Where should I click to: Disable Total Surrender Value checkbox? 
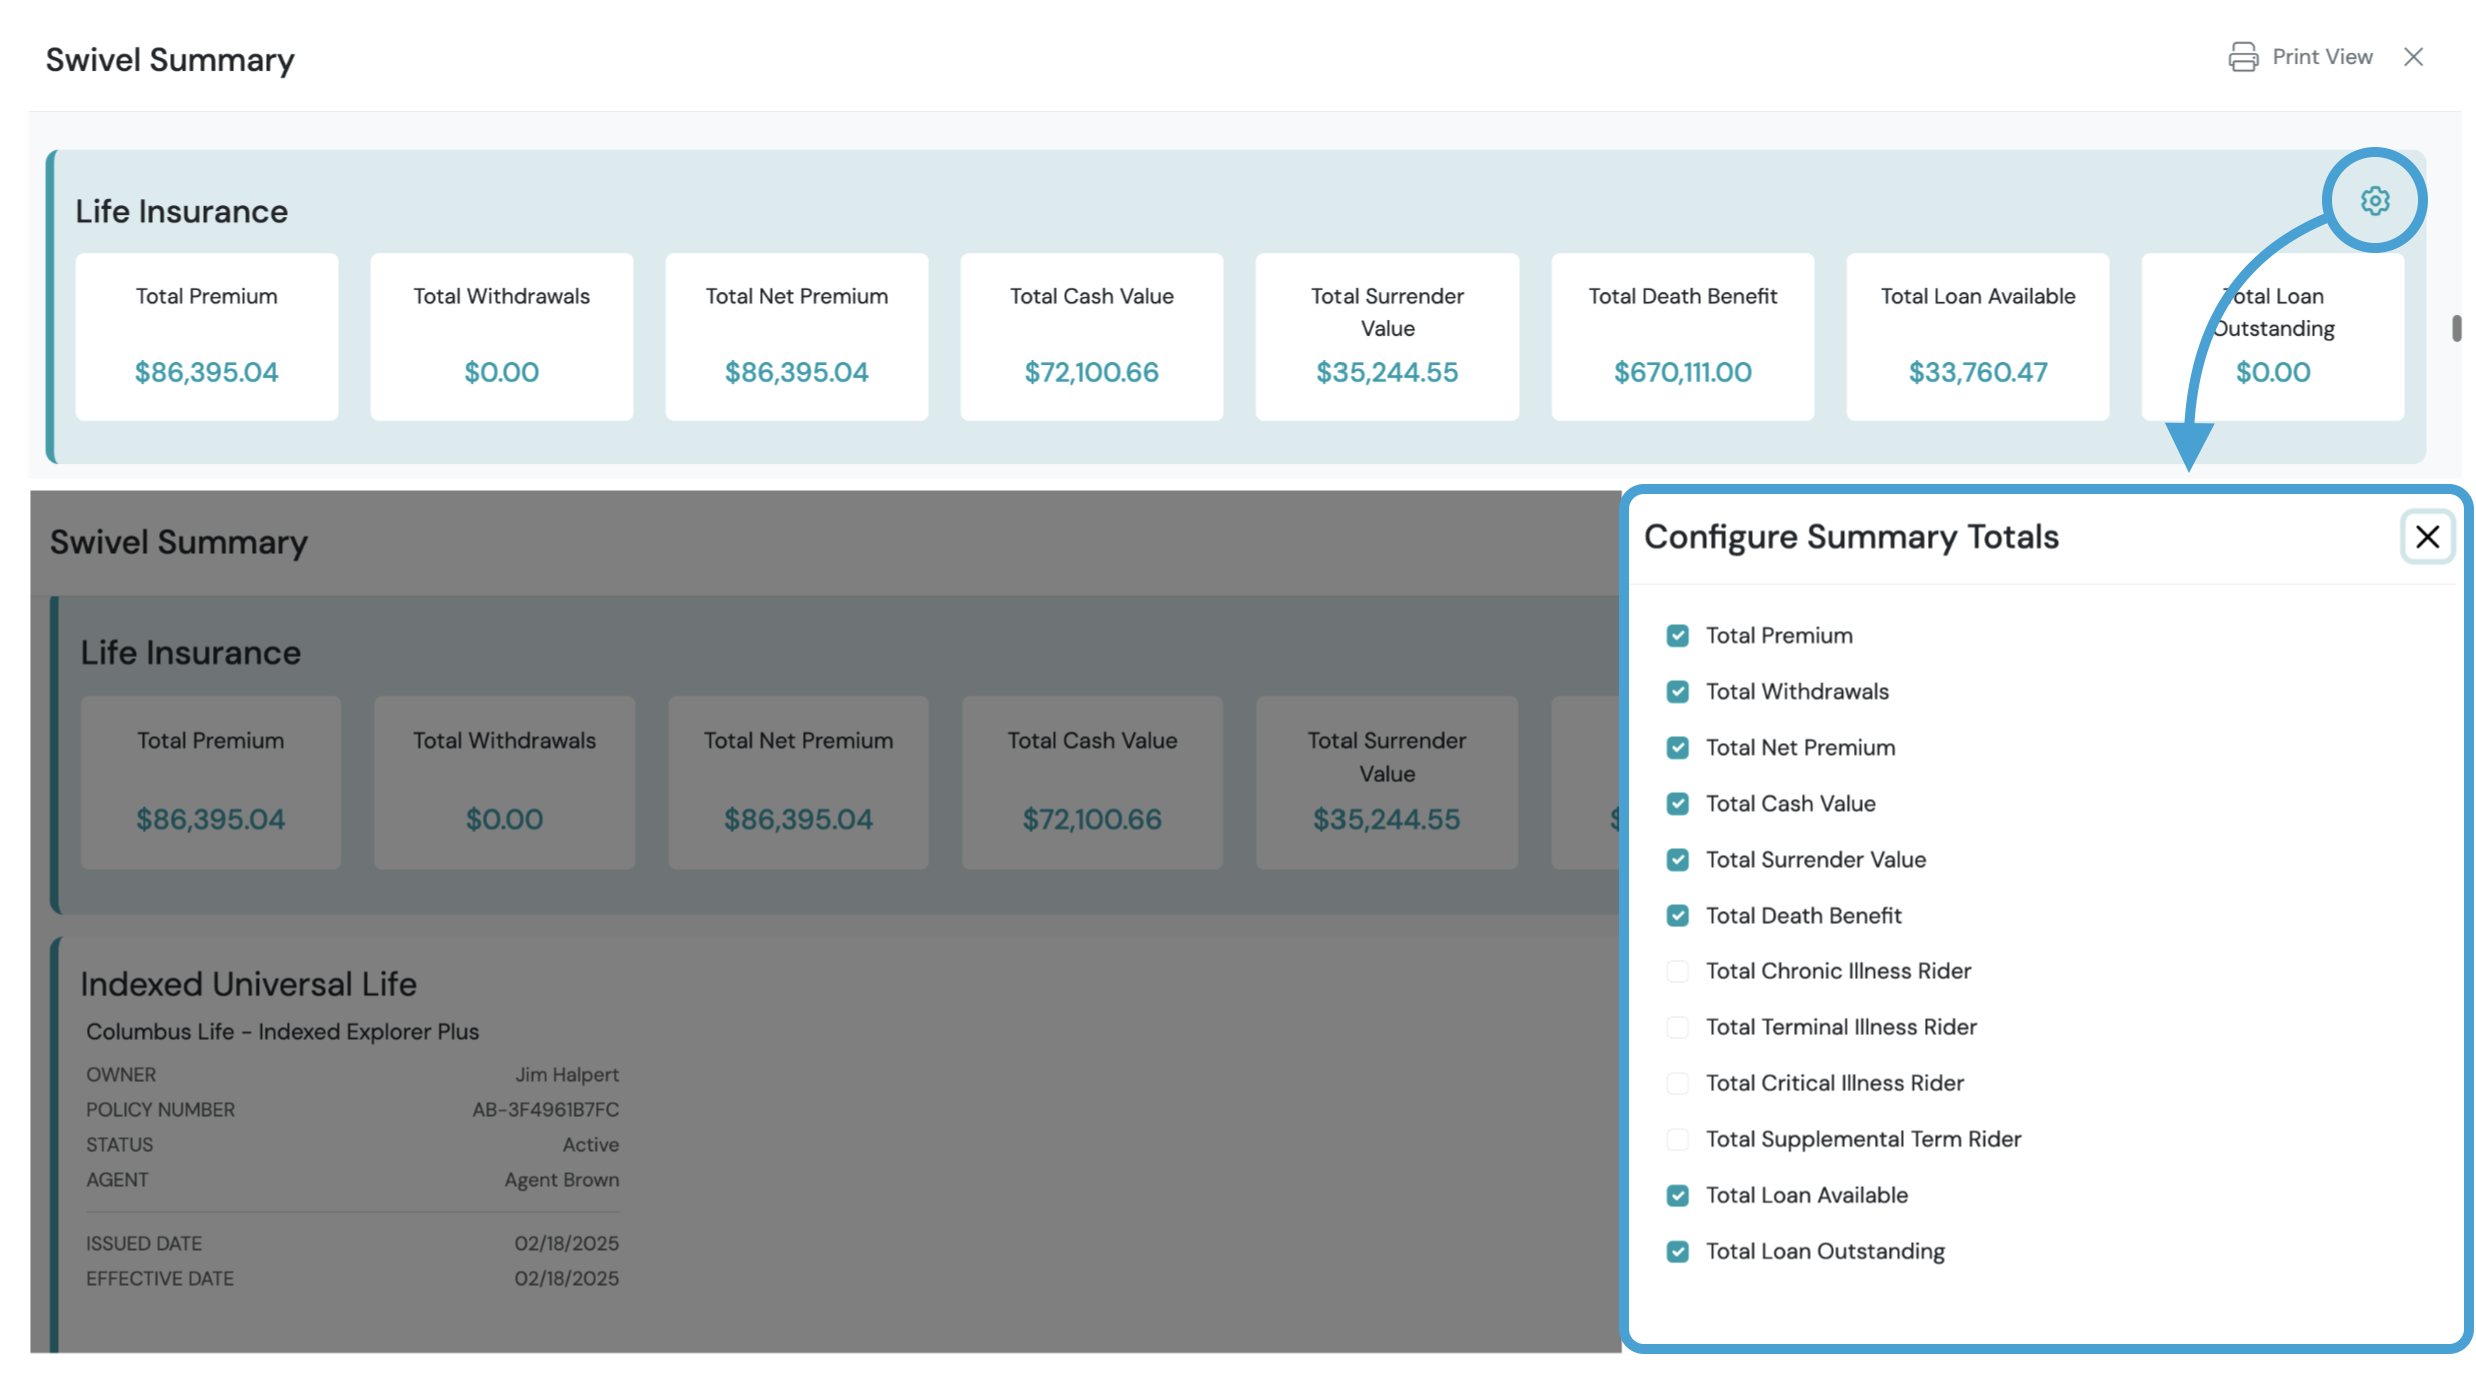click(x=1678, y=860)
